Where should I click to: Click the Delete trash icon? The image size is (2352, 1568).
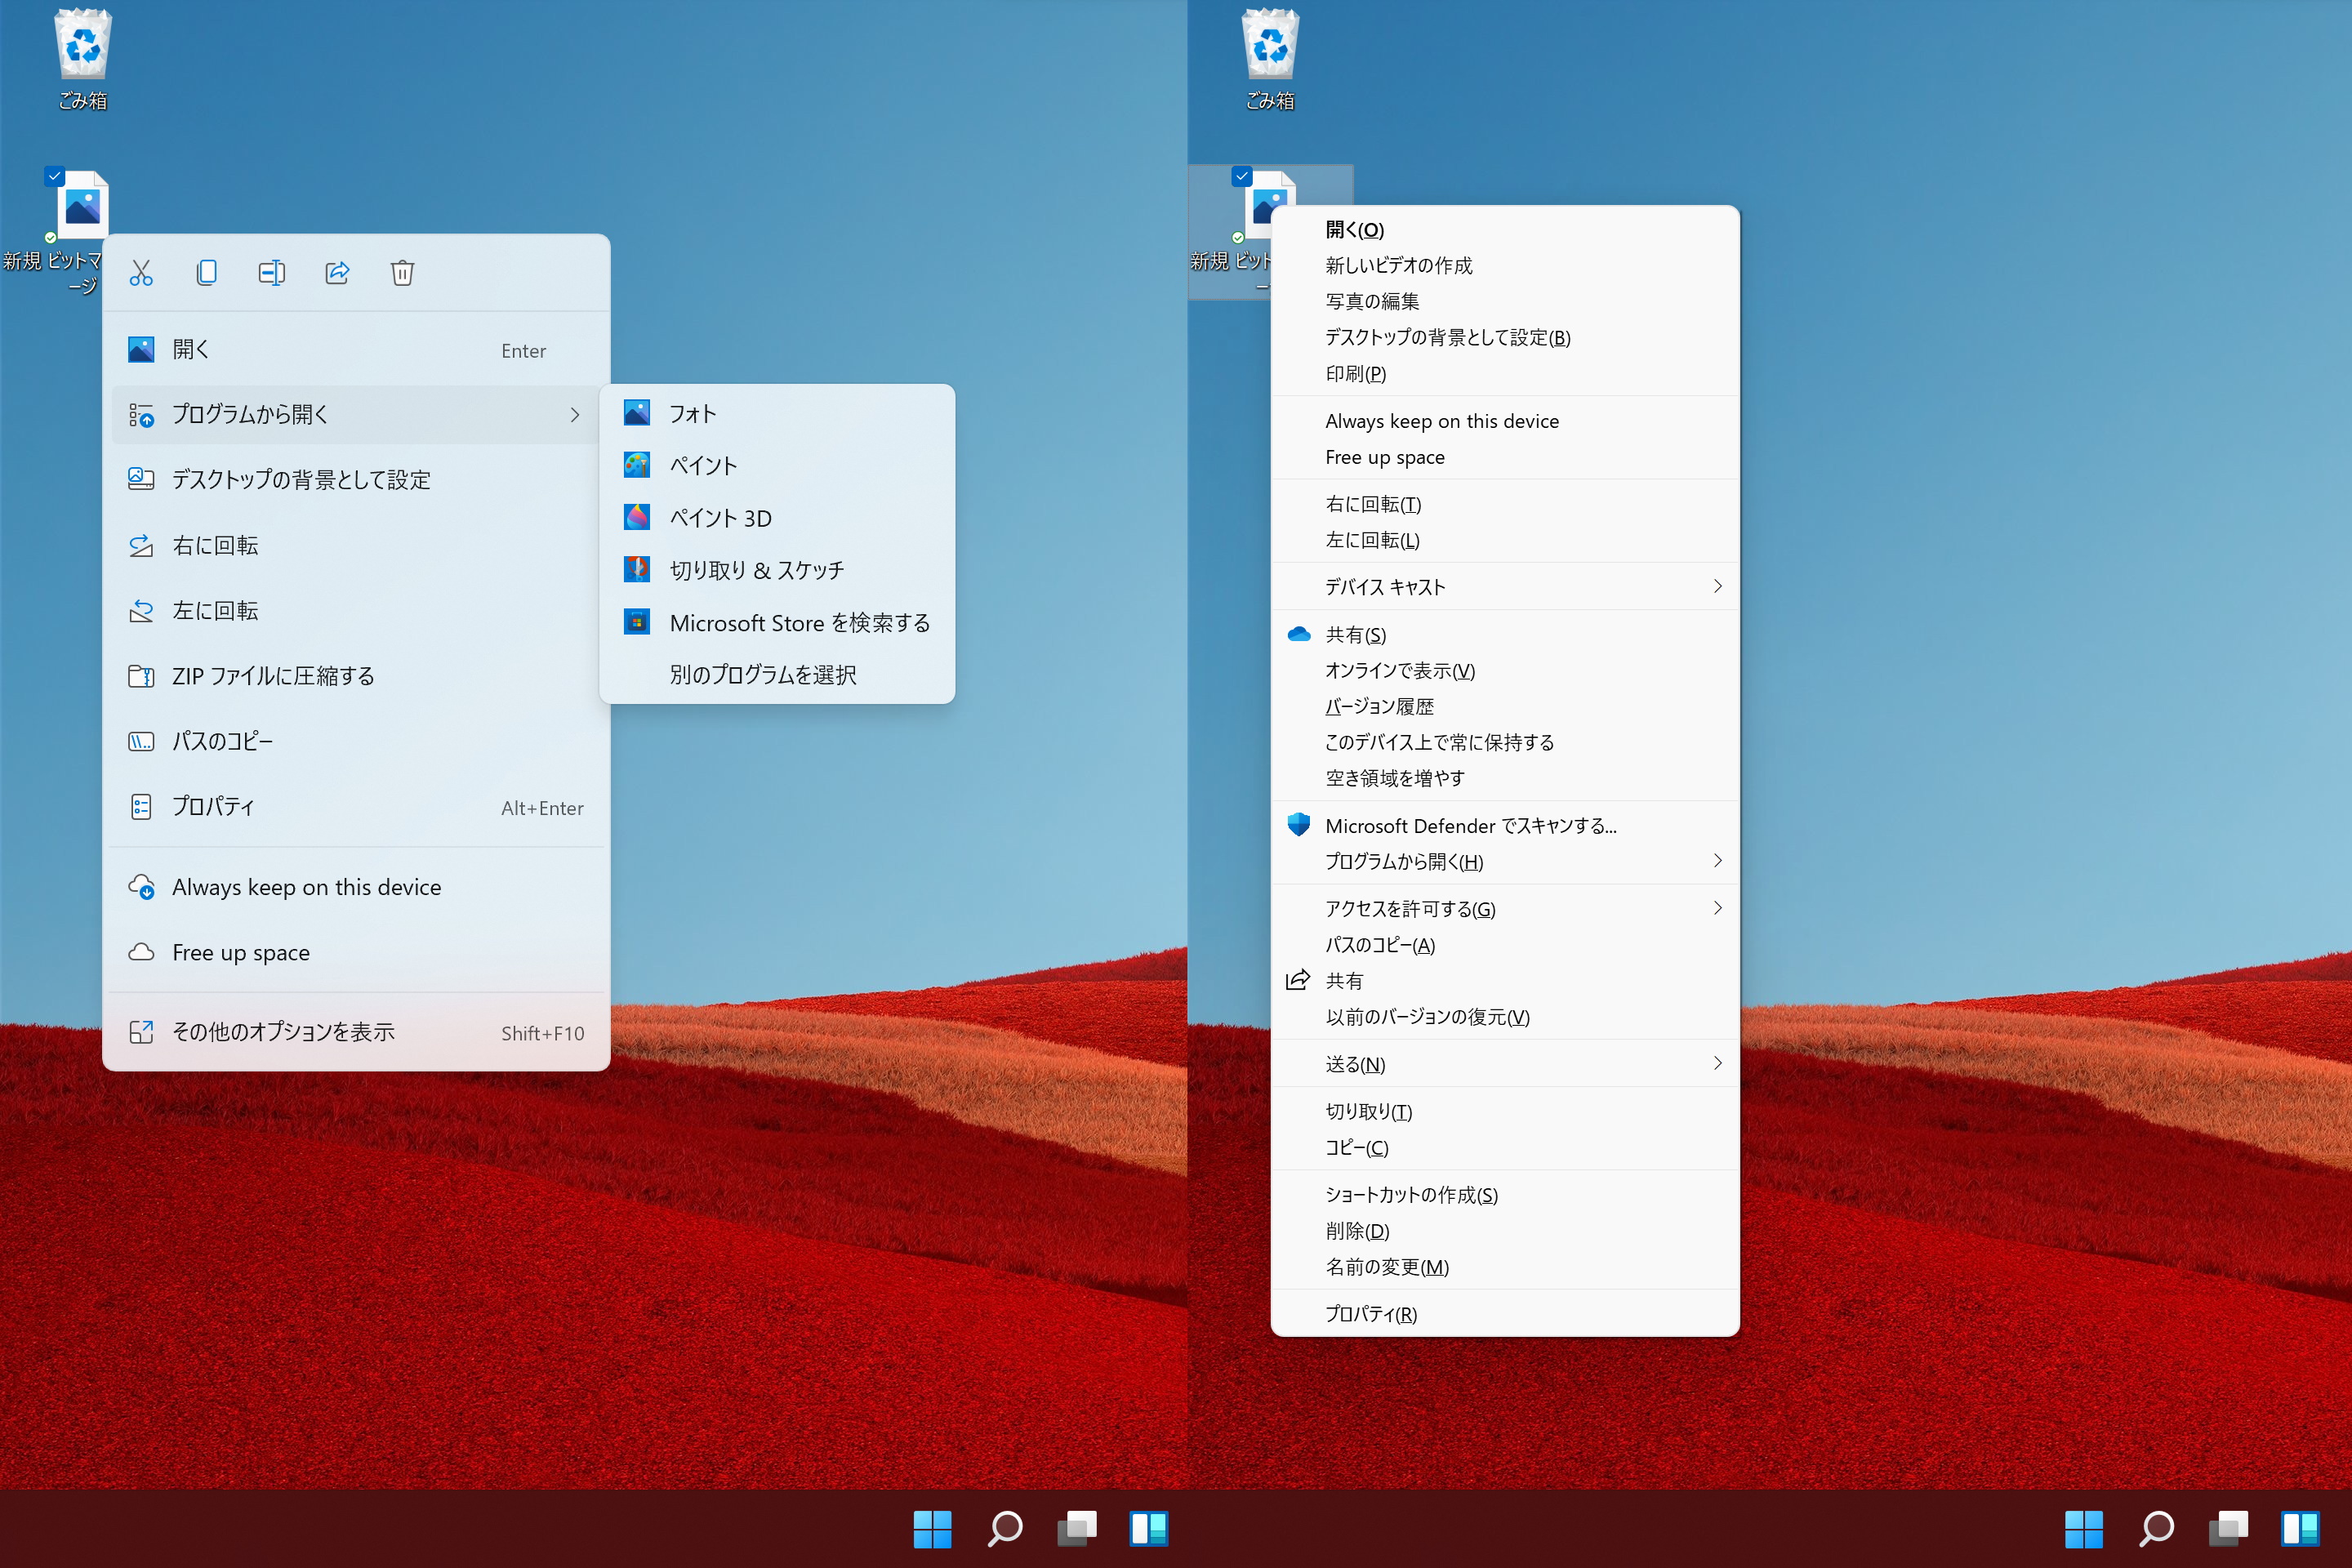pyautogui.click(x=402, y=272)
